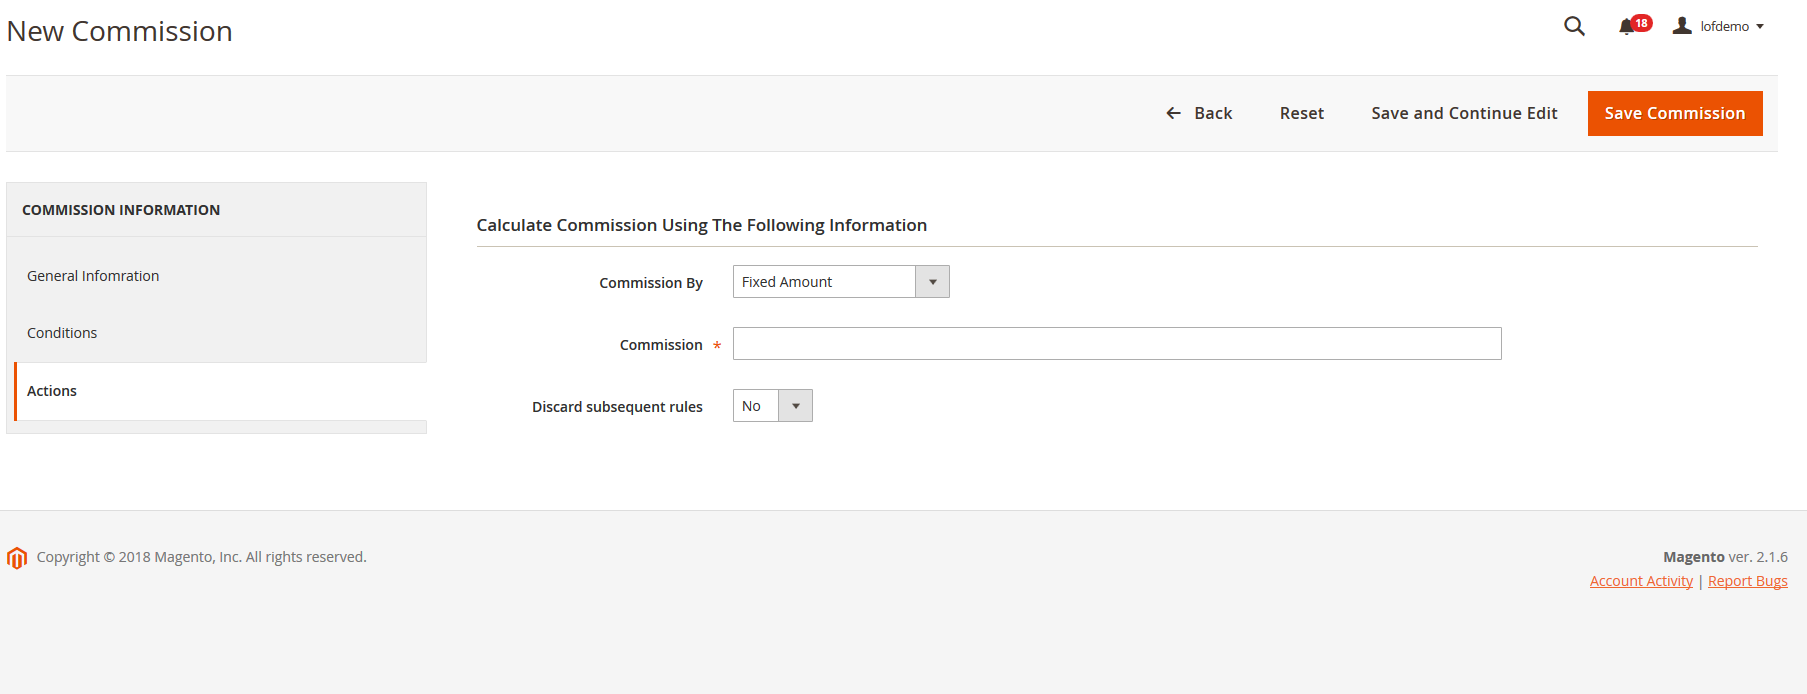Click the Back button
The width and height of the screenshot is (1807, 694).
click(x=1199, y=113)
